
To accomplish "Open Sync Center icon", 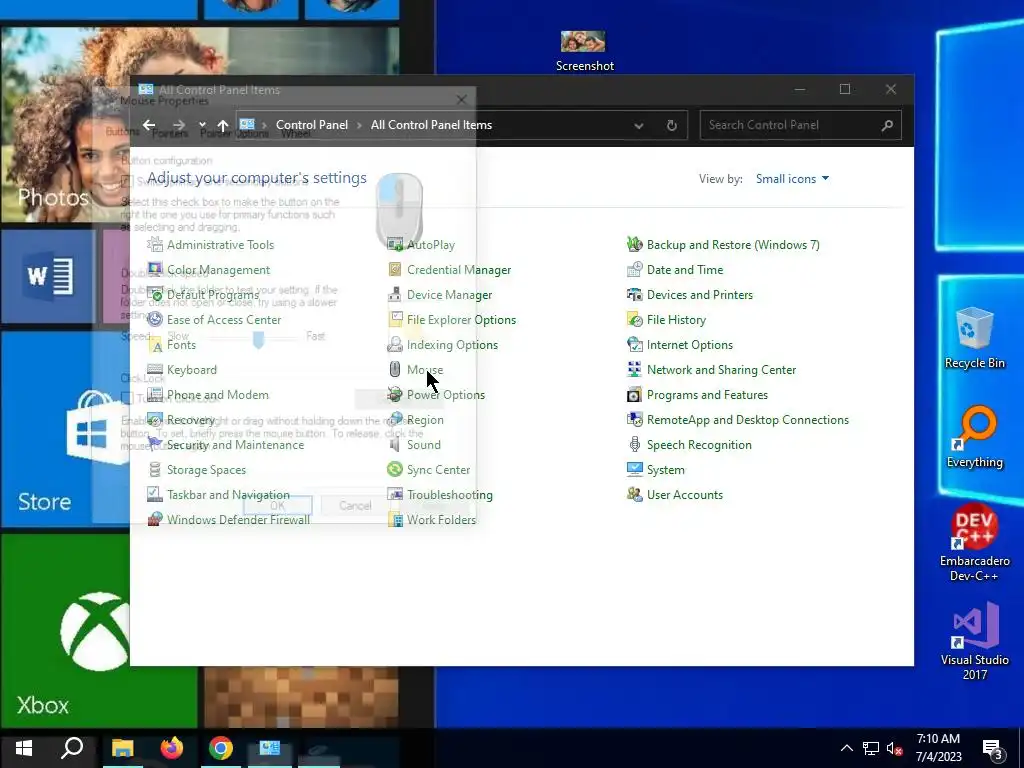I will coord(394,470).
